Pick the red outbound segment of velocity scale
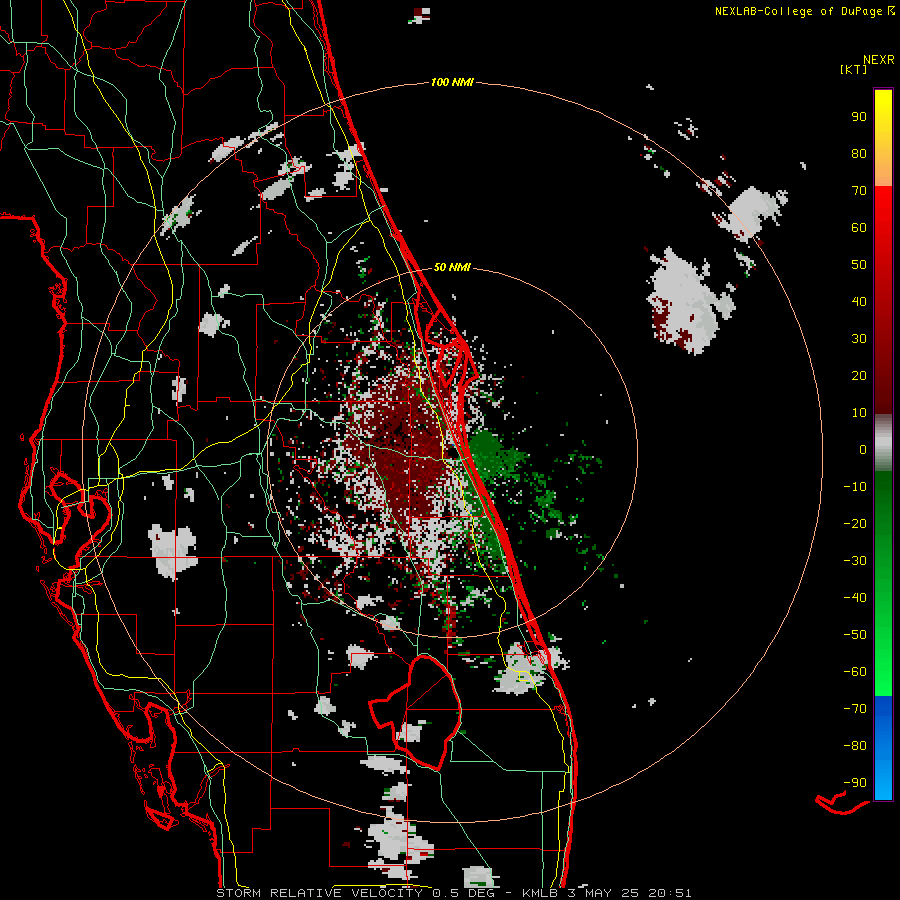Screen dimensions: 900x900 [883, 300]
